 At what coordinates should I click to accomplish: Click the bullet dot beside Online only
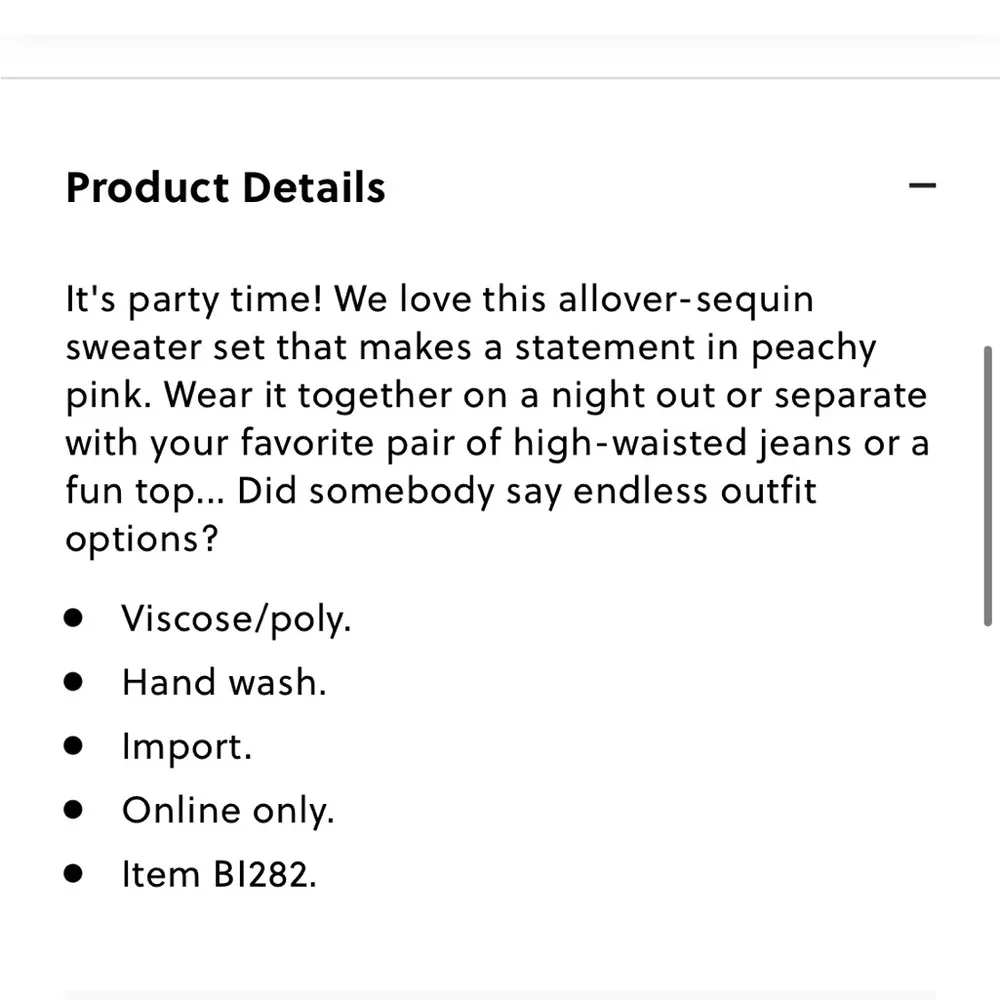(x=73, y=810)
